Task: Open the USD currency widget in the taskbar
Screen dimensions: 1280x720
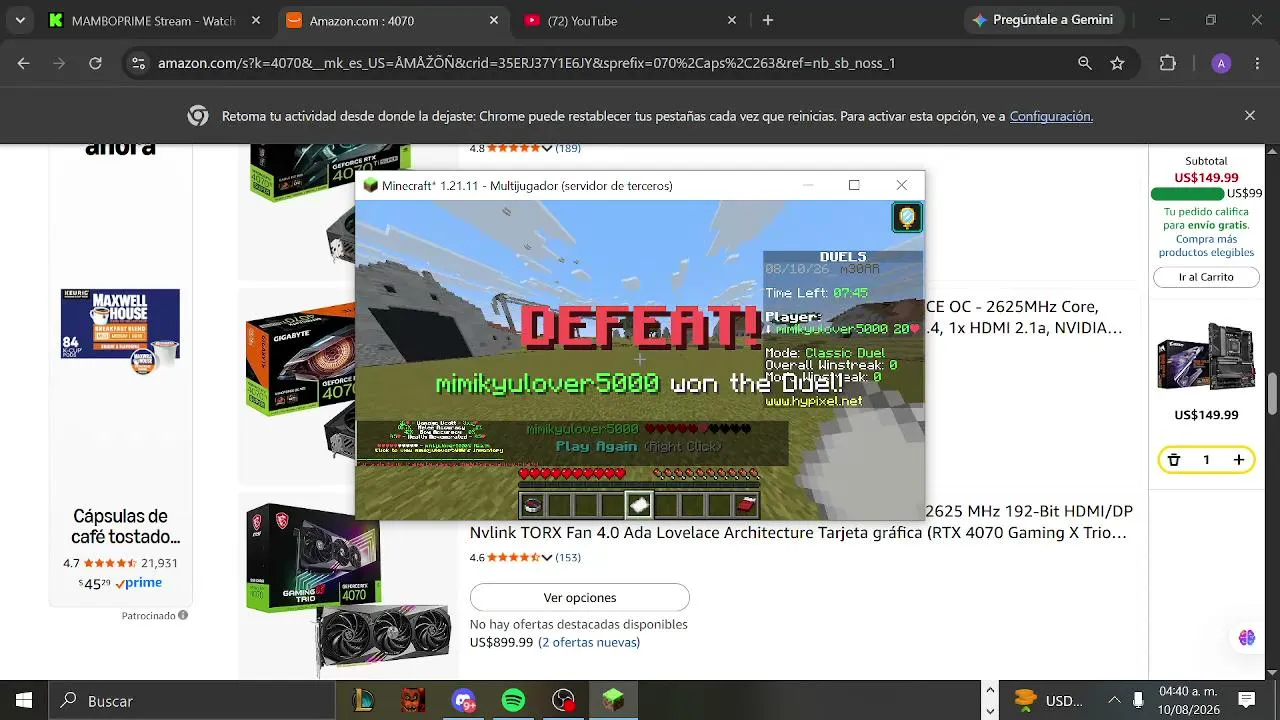Action: click(x=1049, y=700)
